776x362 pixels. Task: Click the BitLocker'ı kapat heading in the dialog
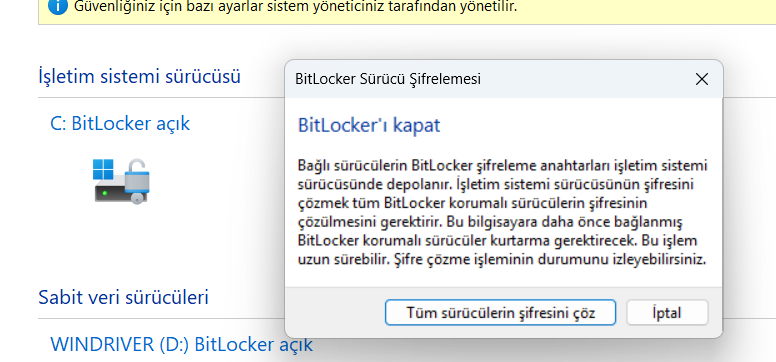point(369,125)
